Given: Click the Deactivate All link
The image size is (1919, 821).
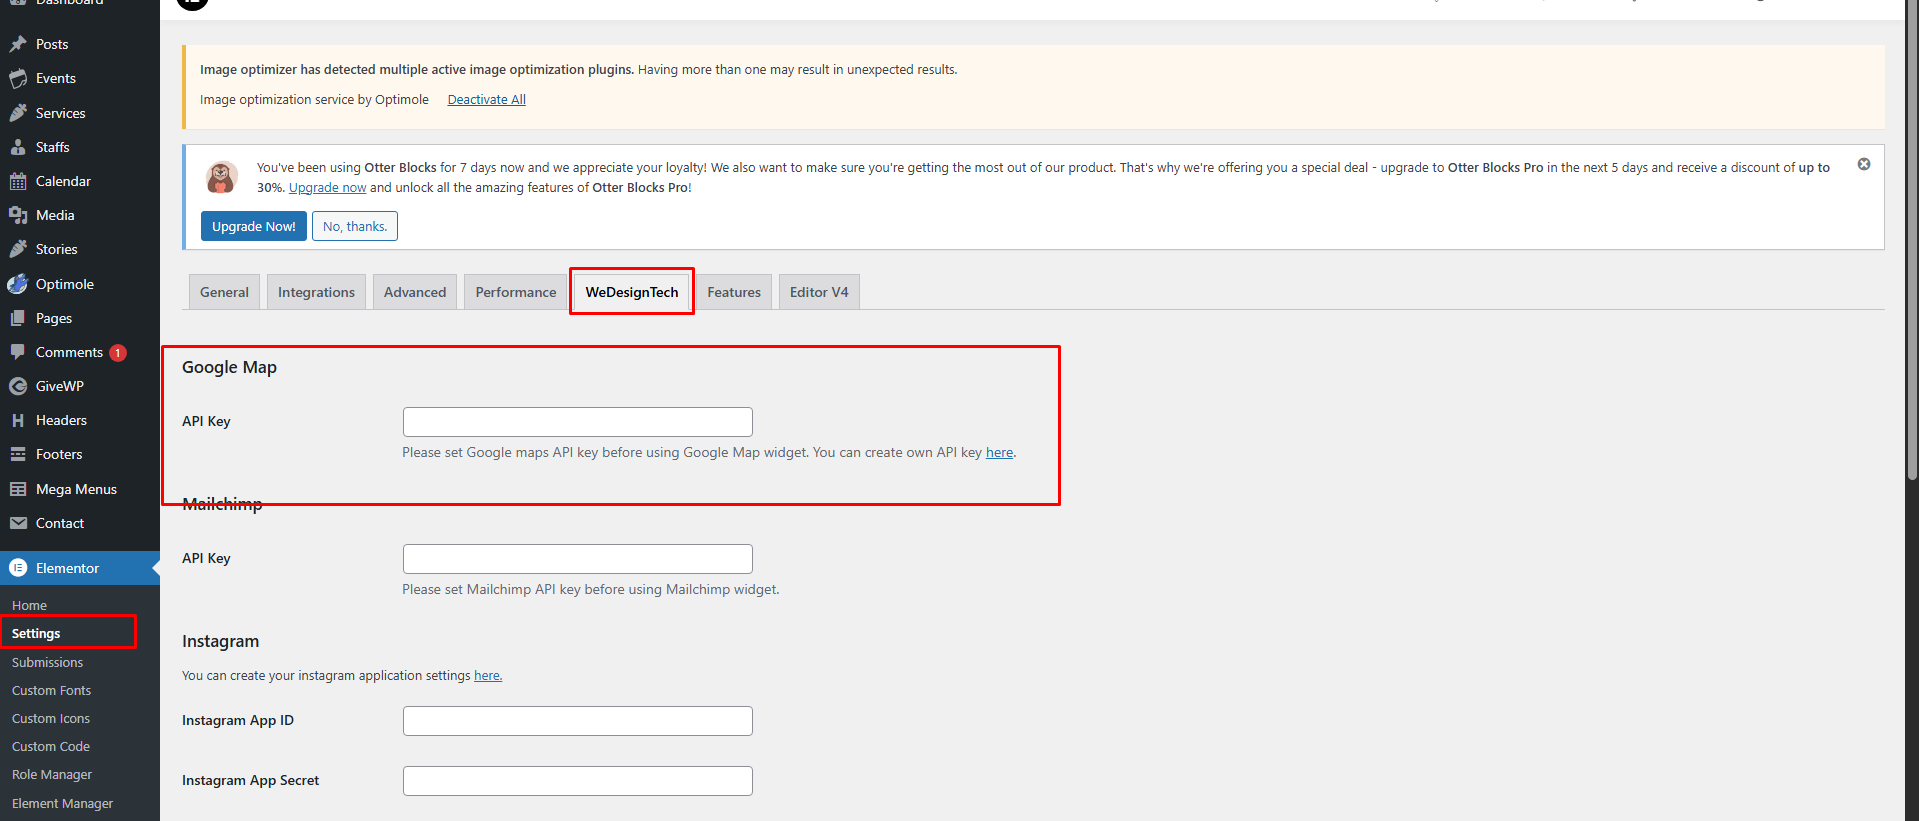Looking at the screenshot, I should pos(486,99).
